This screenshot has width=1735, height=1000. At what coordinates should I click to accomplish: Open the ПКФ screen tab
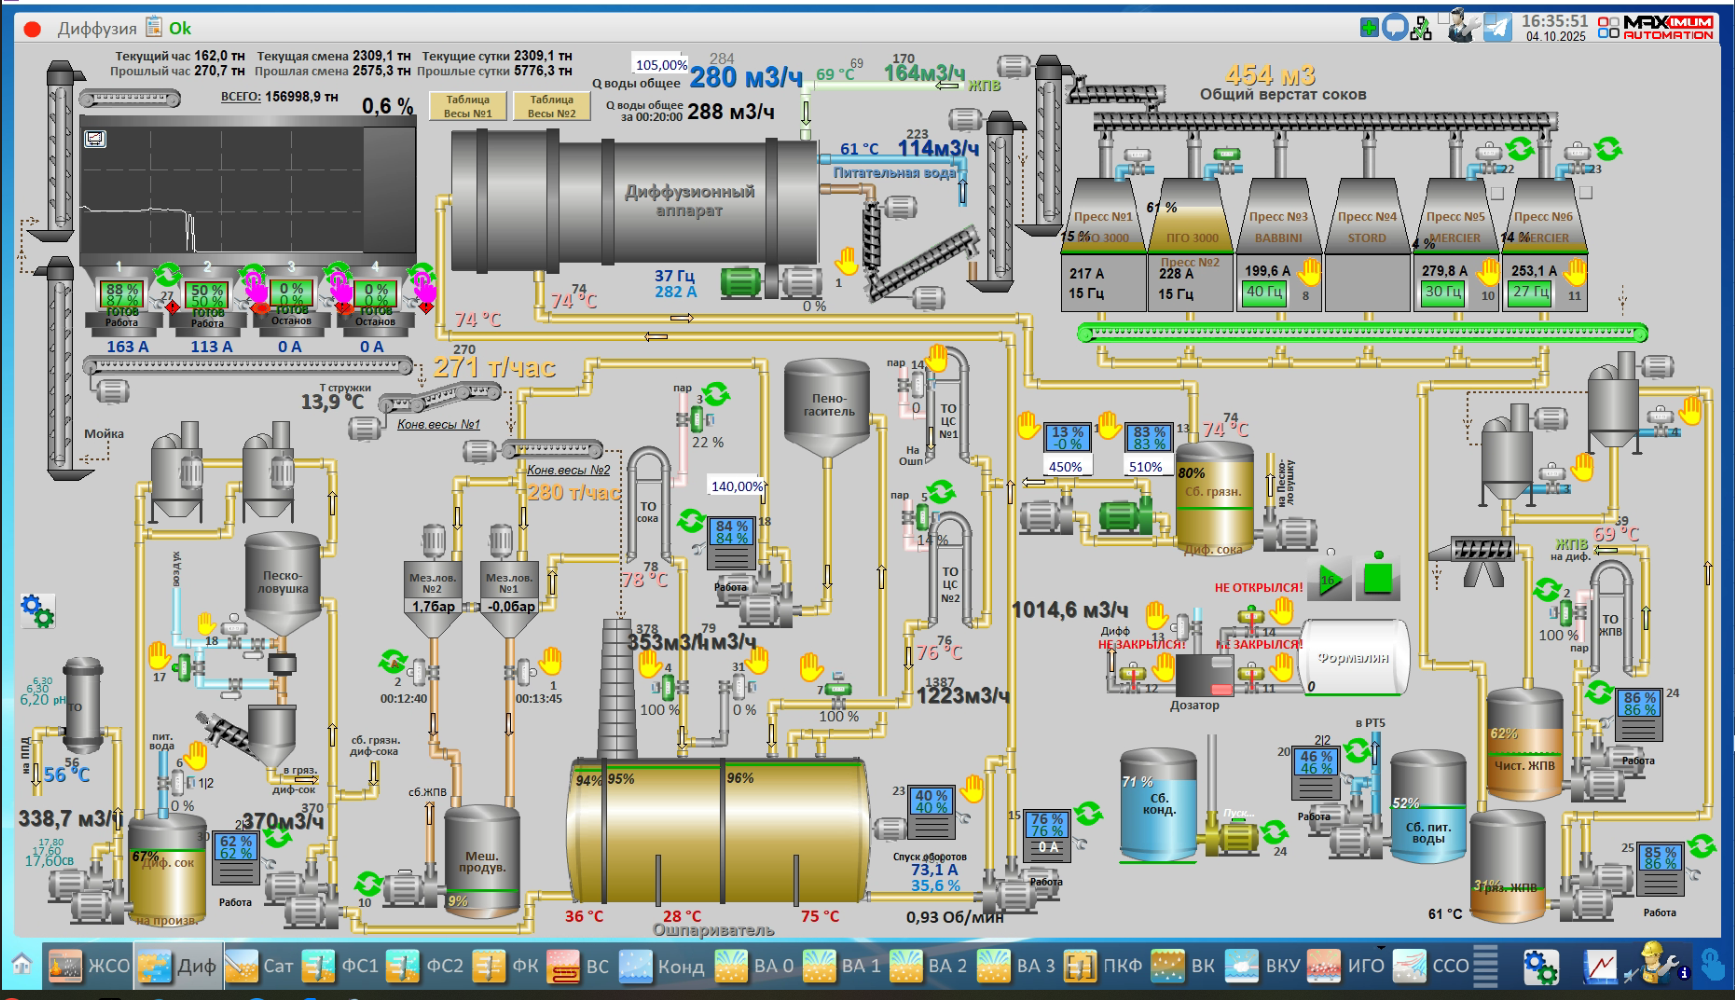pos(1104,966)
